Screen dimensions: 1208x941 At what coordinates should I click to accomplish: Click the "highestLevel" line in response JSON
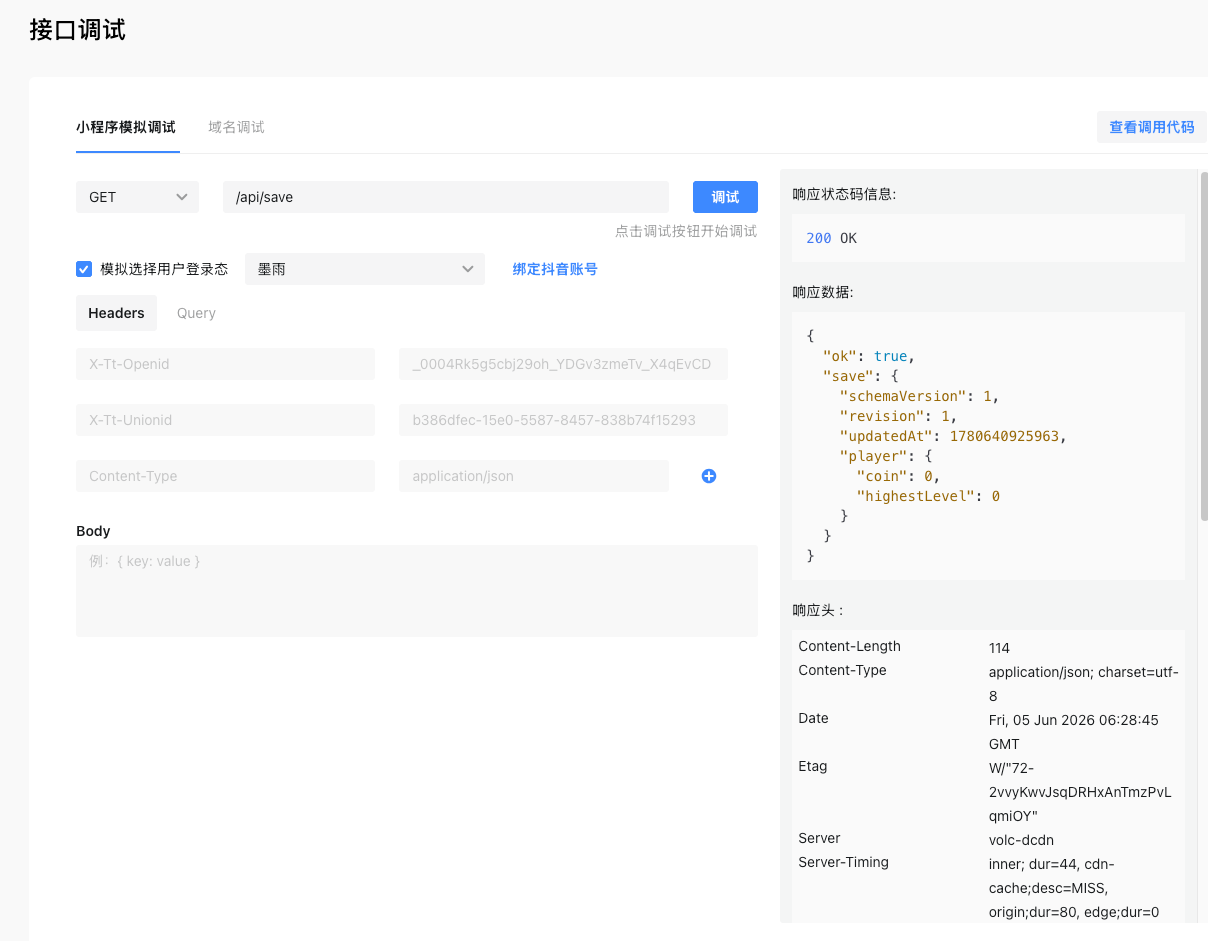tap(928, 496)
